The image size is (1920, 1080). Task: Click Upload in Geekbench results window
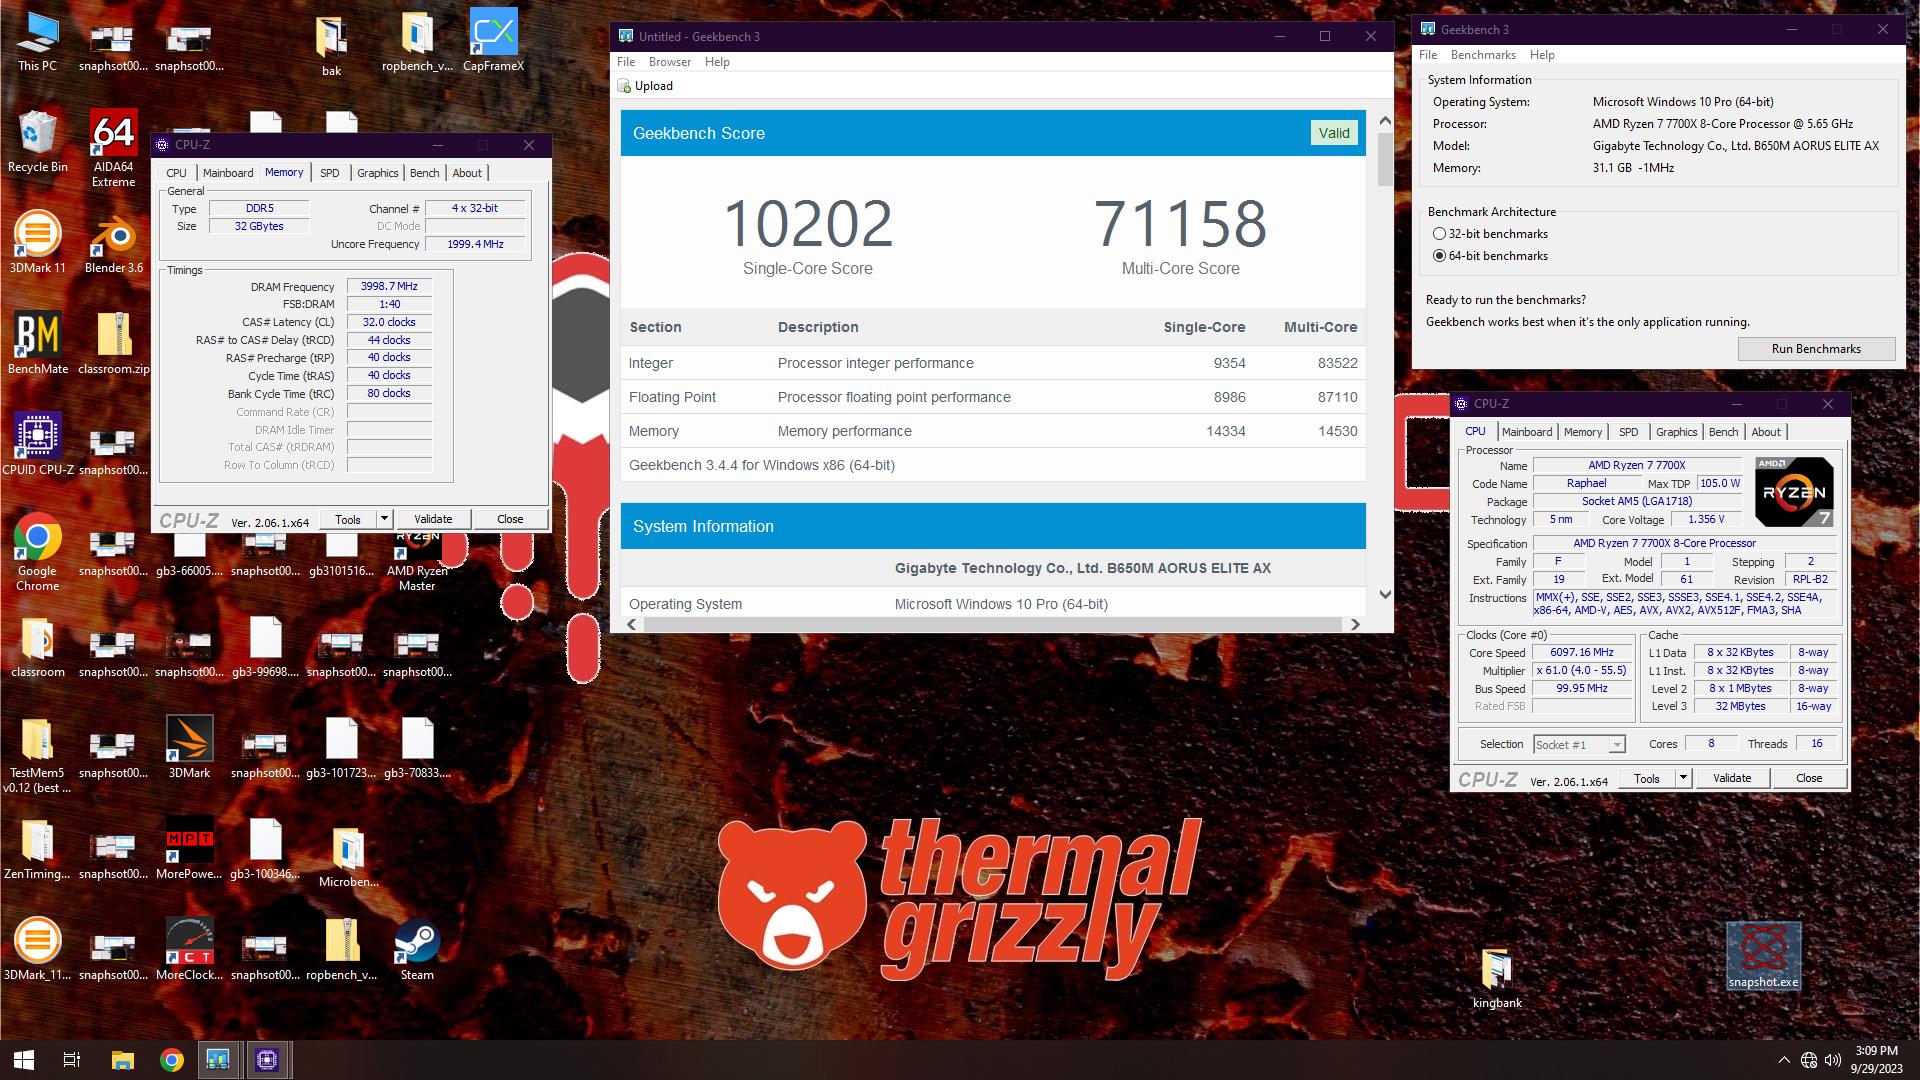646,86
